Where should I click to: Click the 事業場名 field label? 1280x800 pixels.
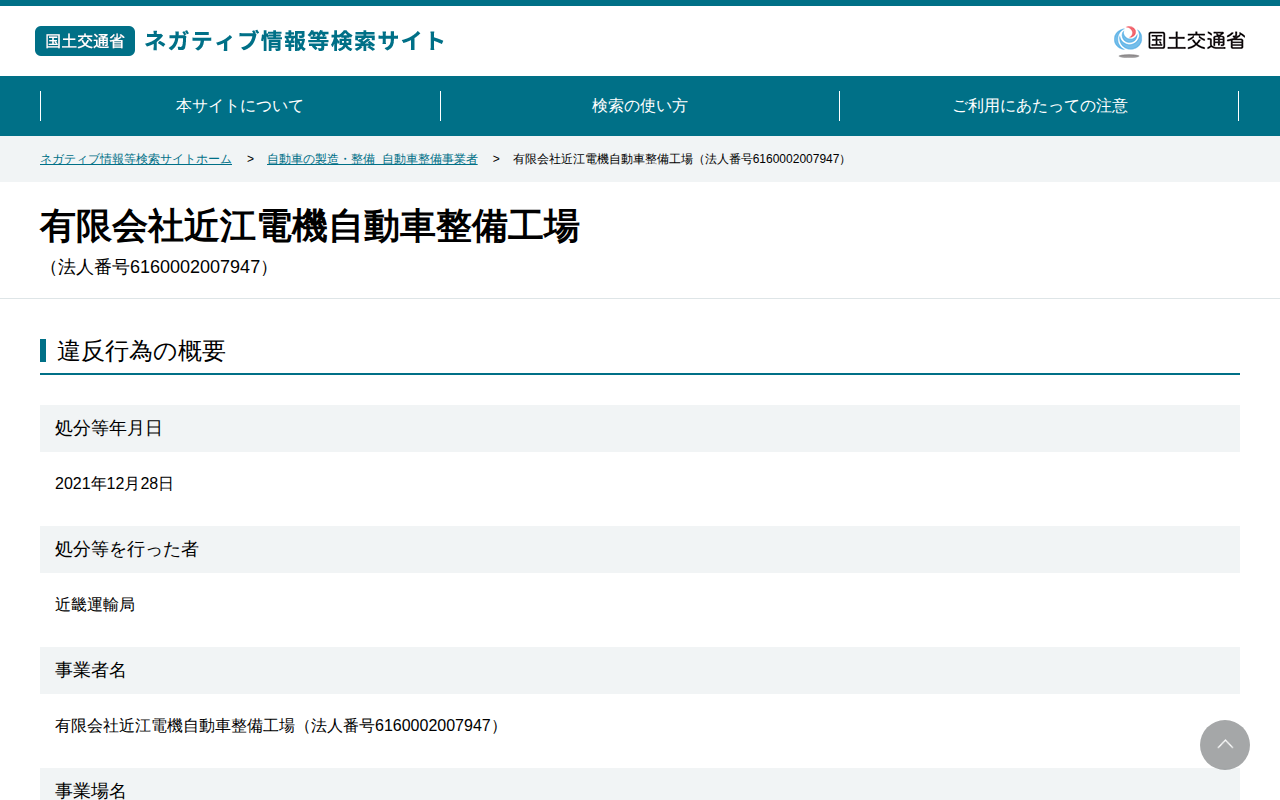click(91, 790)
